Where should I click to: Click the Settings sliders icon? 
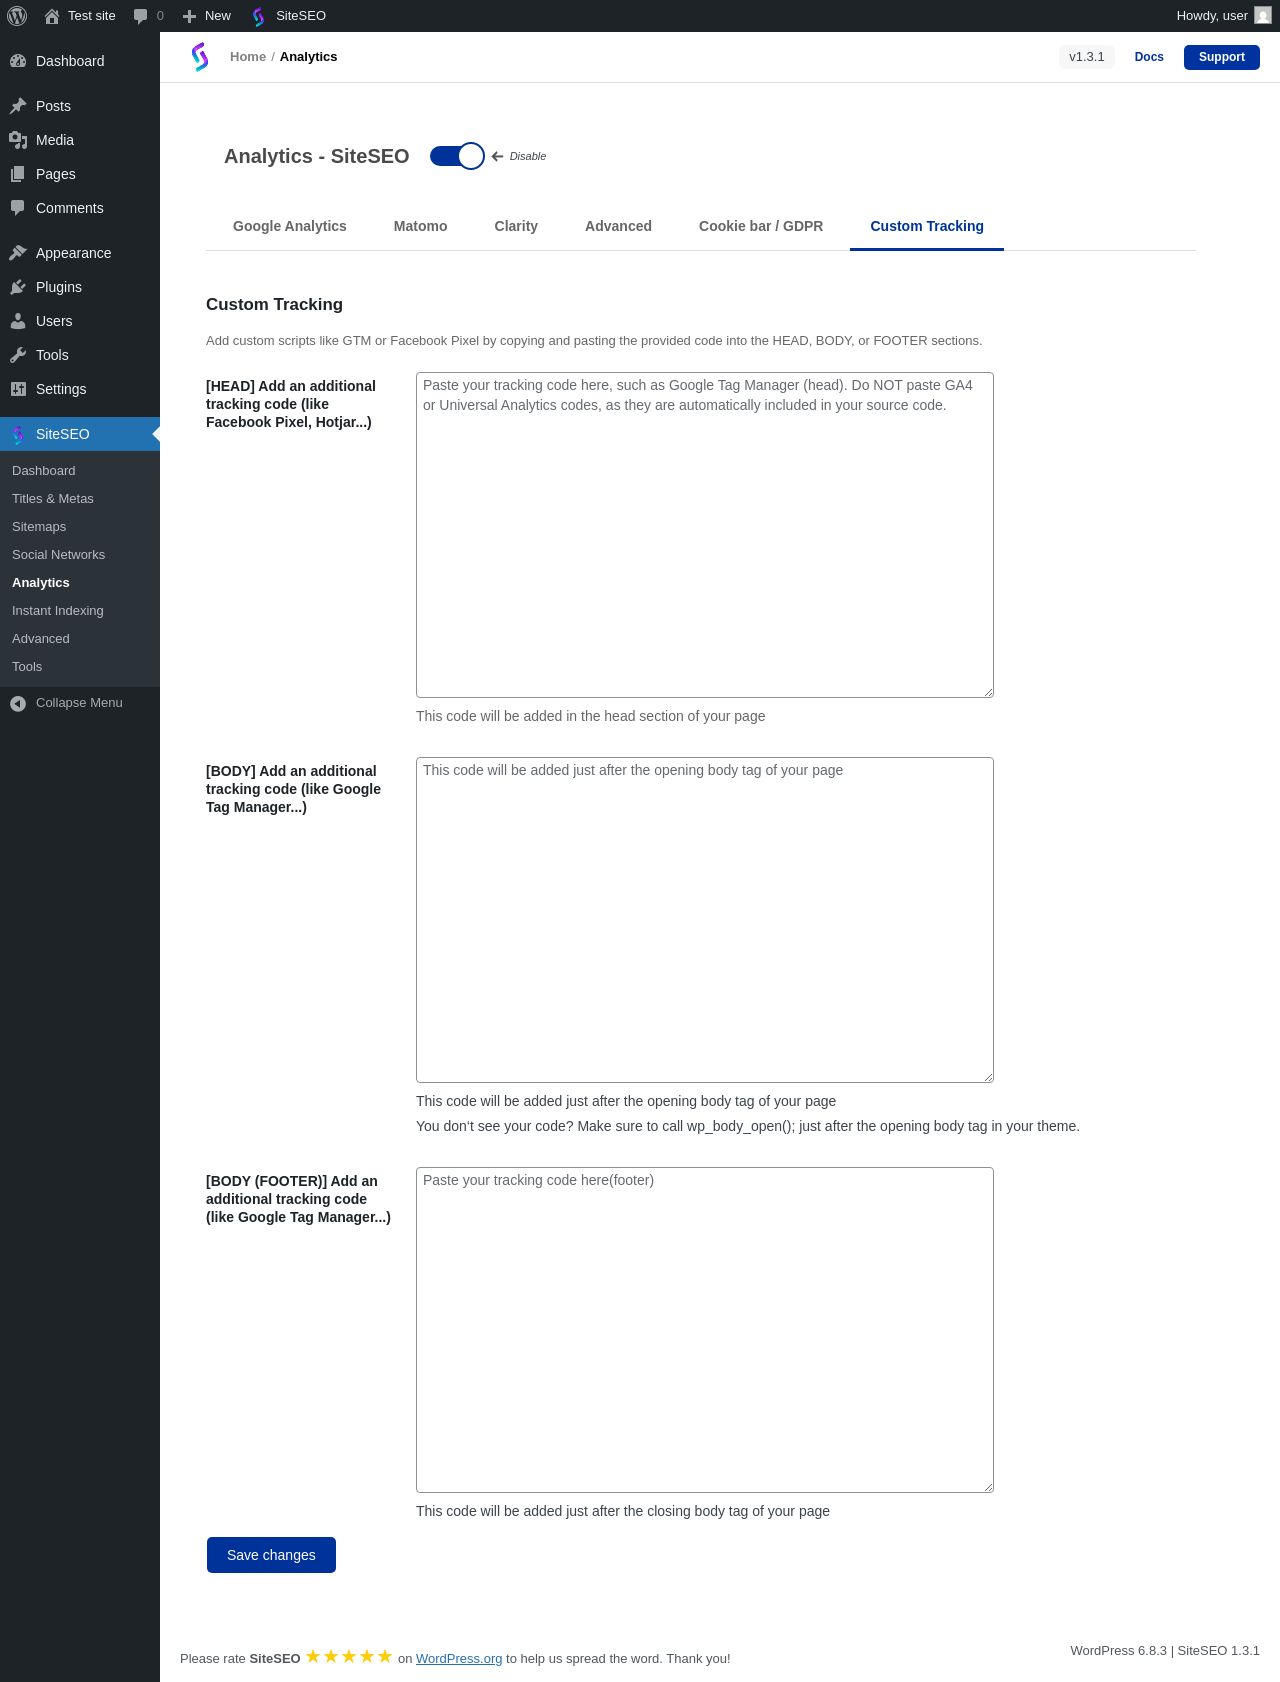(x=18, y=389)
